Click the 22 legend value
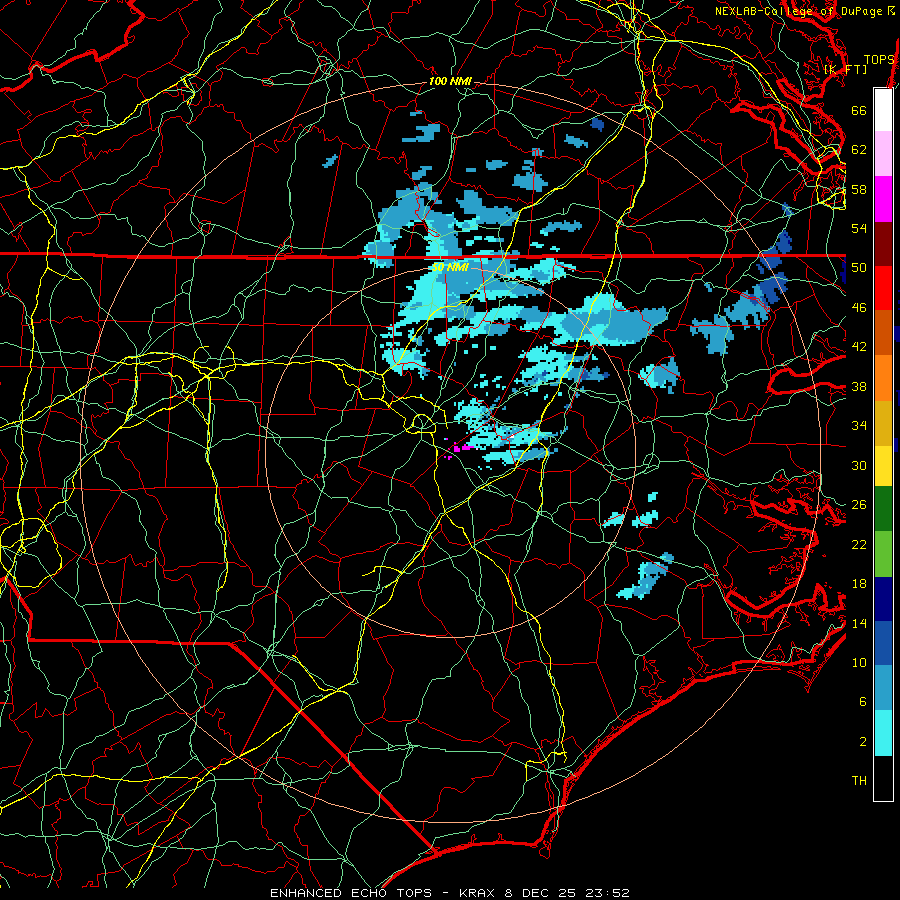 pyautogui.click(x=859, y=544)
